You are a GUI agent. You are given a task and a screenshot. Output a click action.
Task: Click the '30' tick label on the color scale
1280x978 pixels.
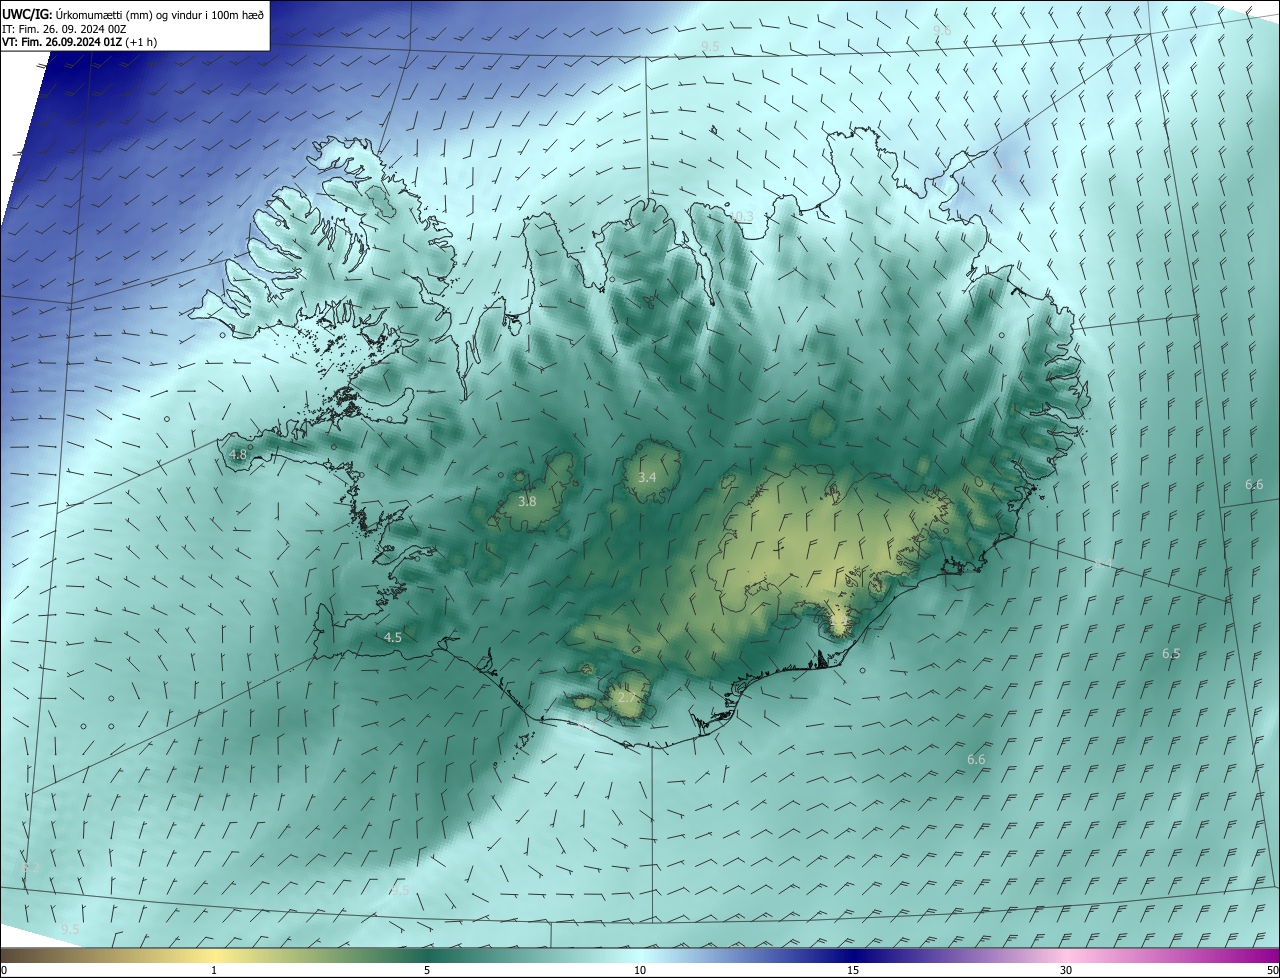coord(1066,970)
